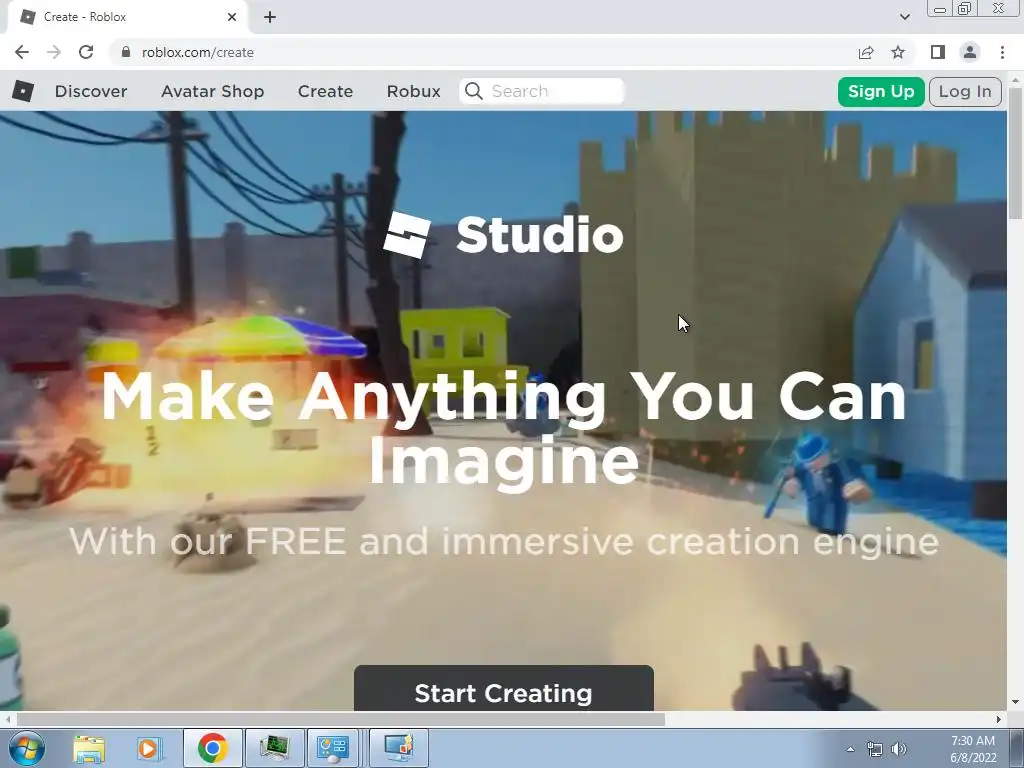Viewport: 1024px width, 768px height.
Task: Open the green monitor app in taskbar
Action: click(274, 748)
